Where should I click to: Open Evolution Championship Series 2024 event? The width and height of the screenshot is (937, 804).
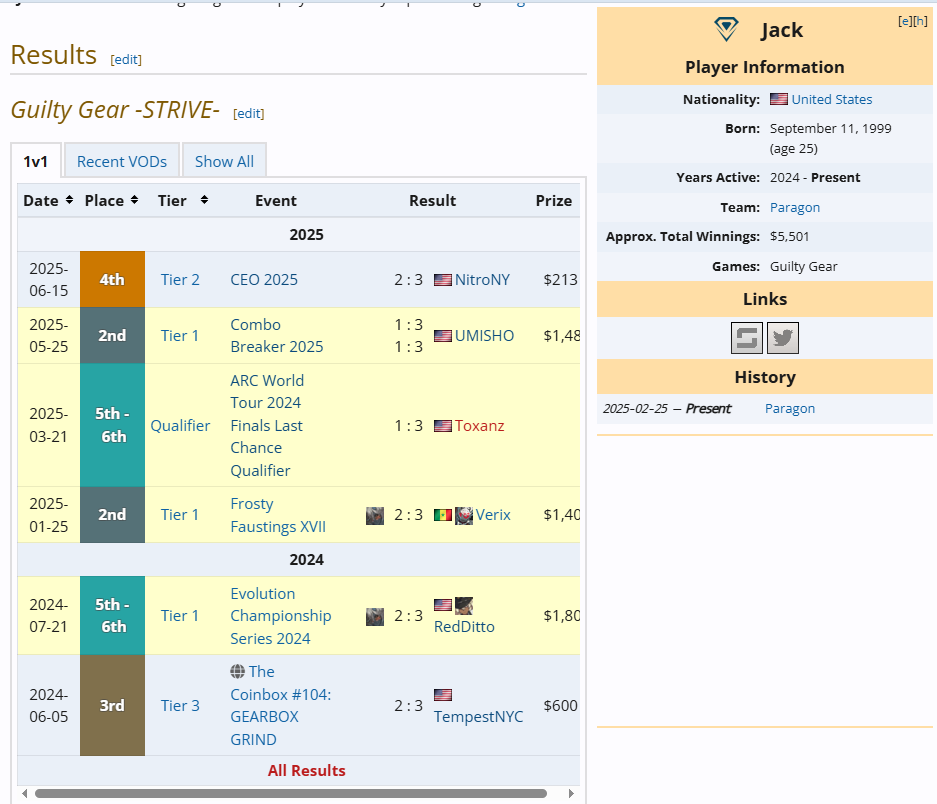[x=281, y=616]
